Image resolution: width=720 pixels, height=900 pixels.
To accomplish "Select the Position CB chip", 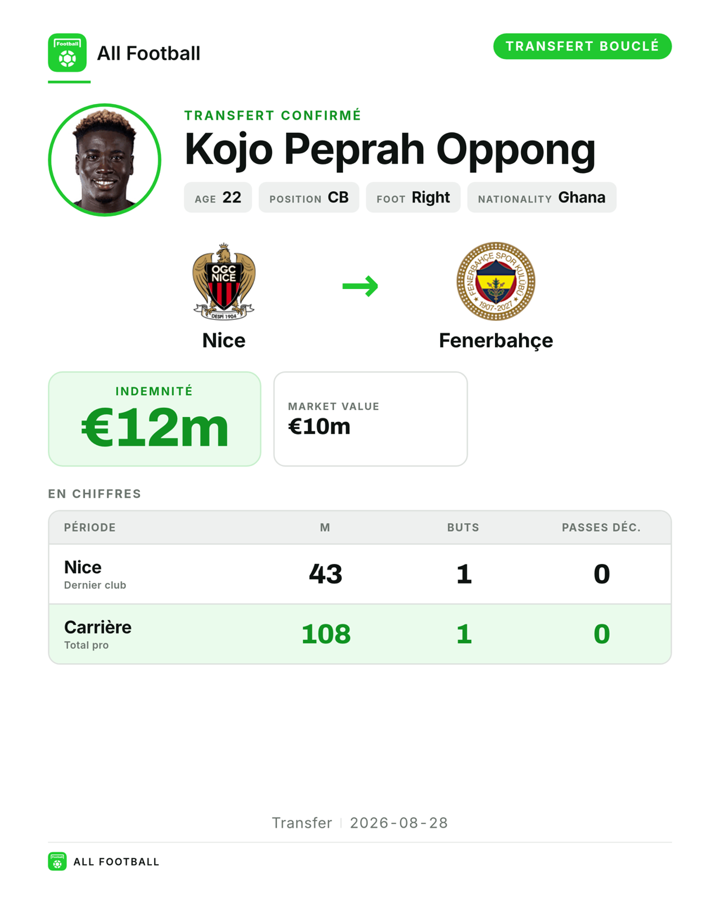I will (x=309, y=197).
